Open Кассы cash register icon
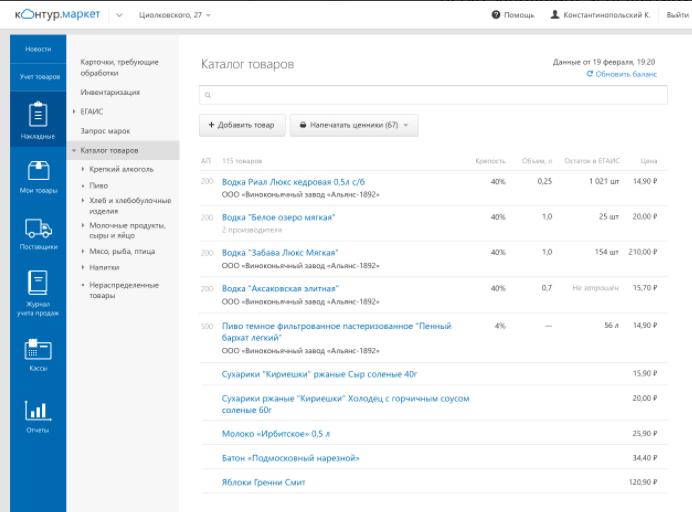This screenshot has height=512, width=692. point(38,349)
